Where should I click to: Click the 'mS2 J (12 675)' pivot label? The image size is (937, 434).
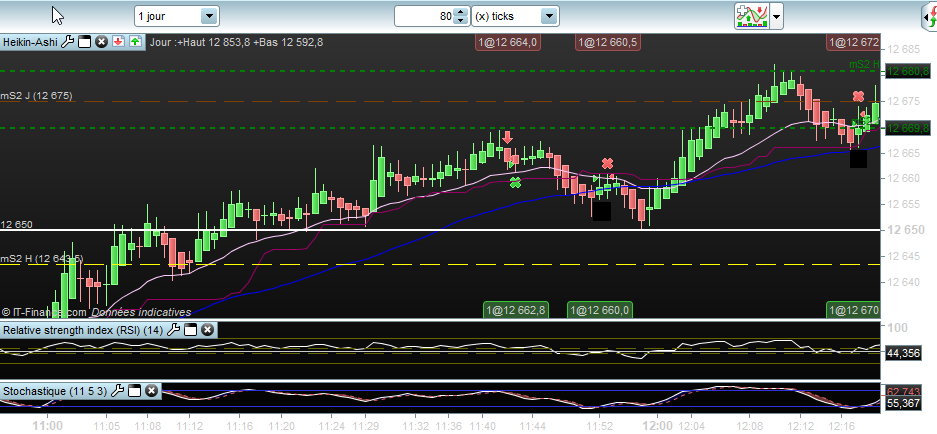(37, 96)
